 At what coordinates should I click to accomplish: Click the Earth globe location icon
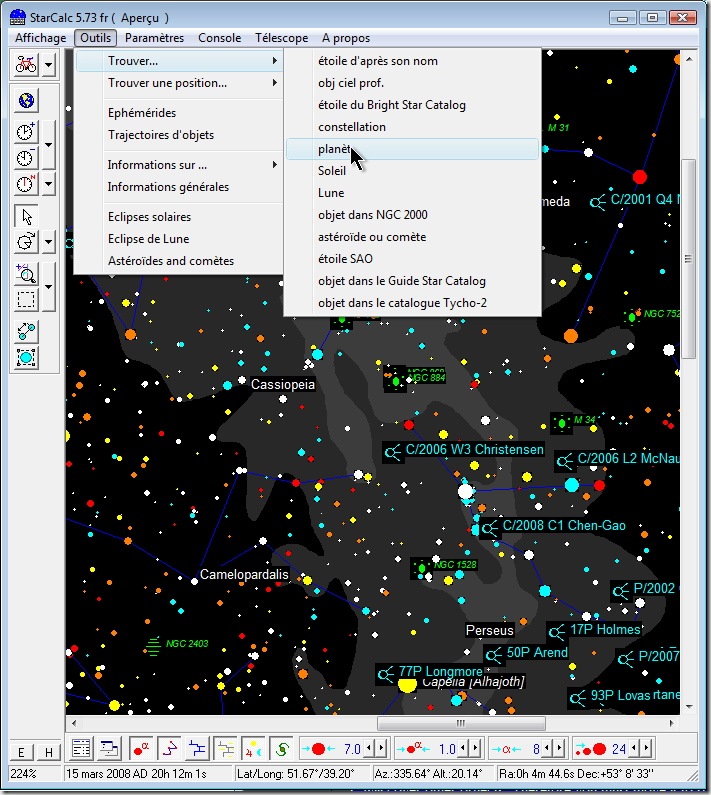26,101
